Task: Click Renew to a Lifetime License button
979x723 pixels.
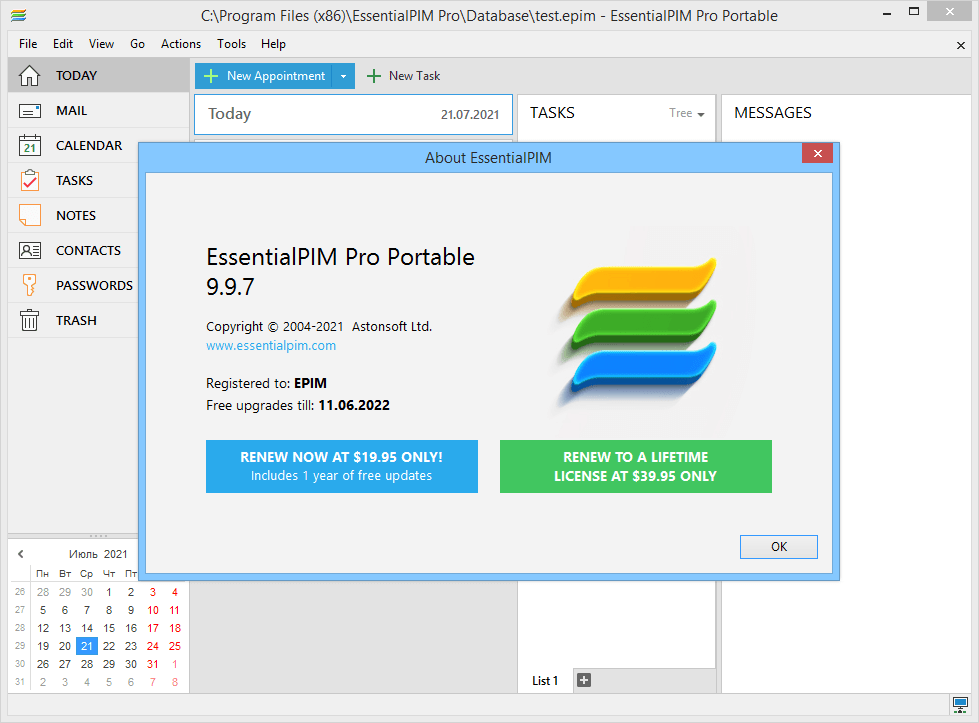Action: click(x=636, y=466)
